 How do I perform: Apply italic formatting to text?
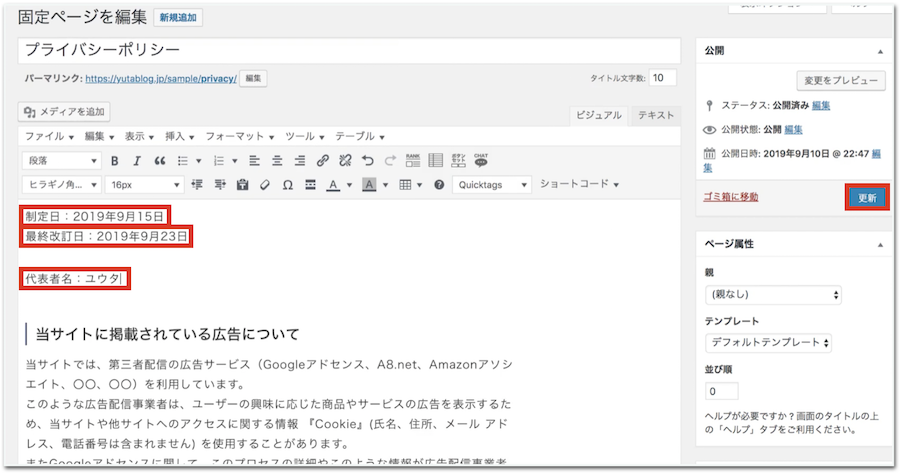coord(137,161)
